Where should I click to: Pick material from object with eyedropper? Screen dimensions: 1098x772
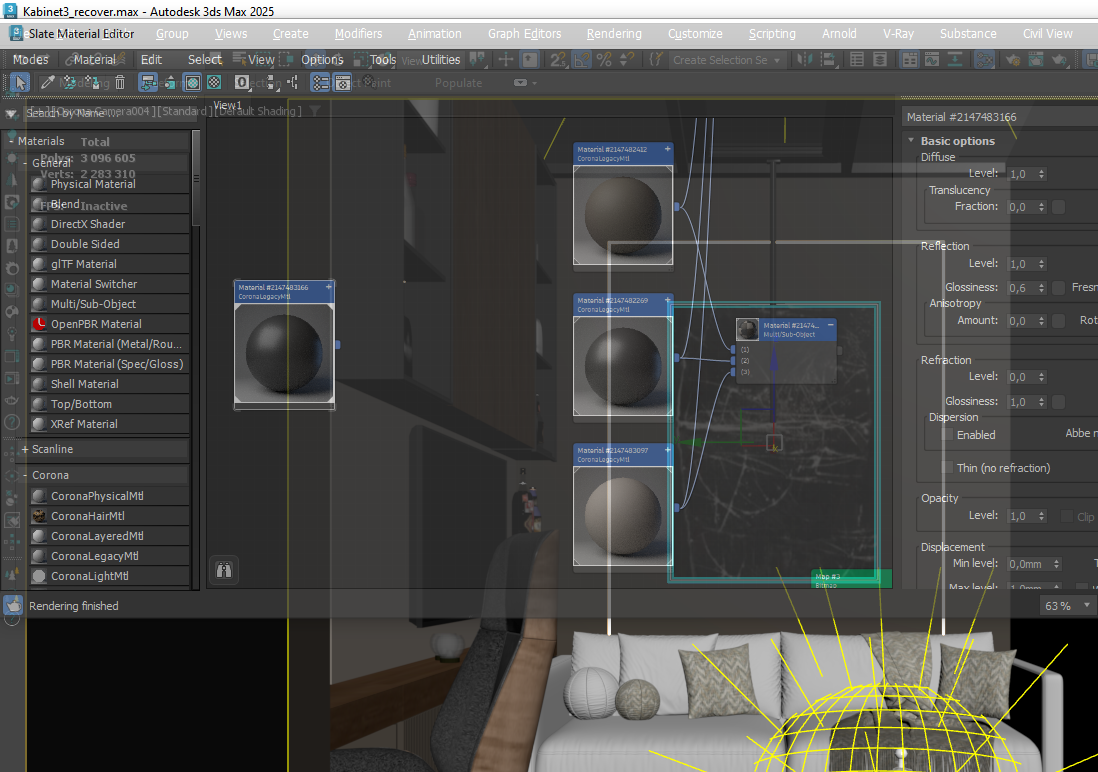(x=47, y=83)
